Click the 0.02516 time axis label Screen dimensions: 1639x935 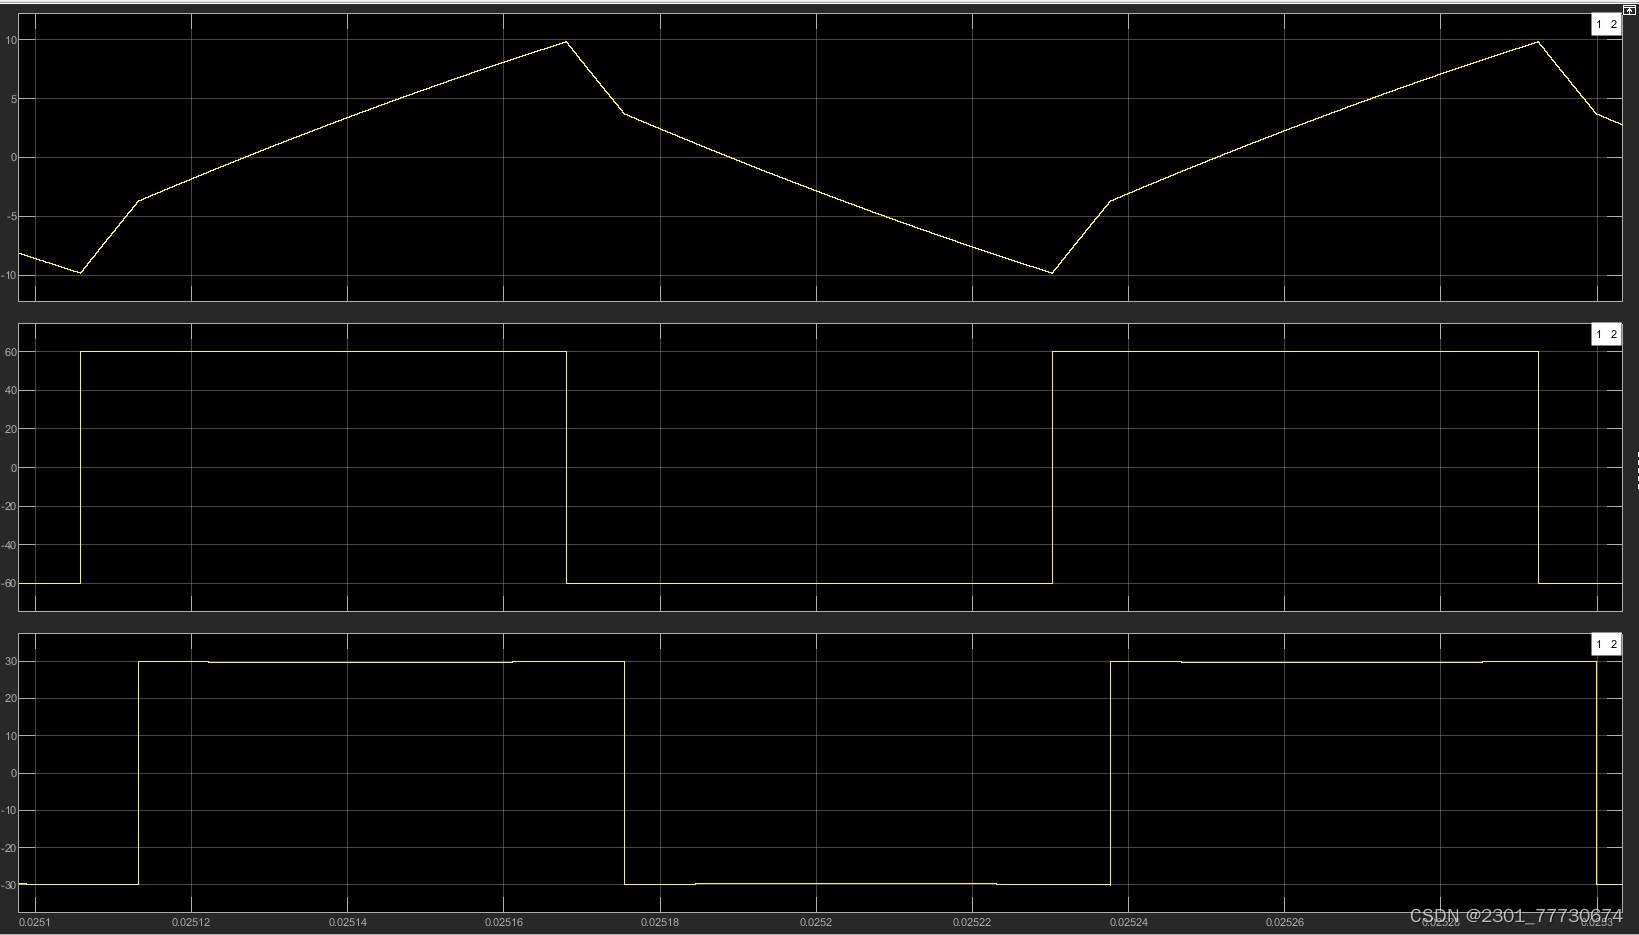(x=503, y=922)
